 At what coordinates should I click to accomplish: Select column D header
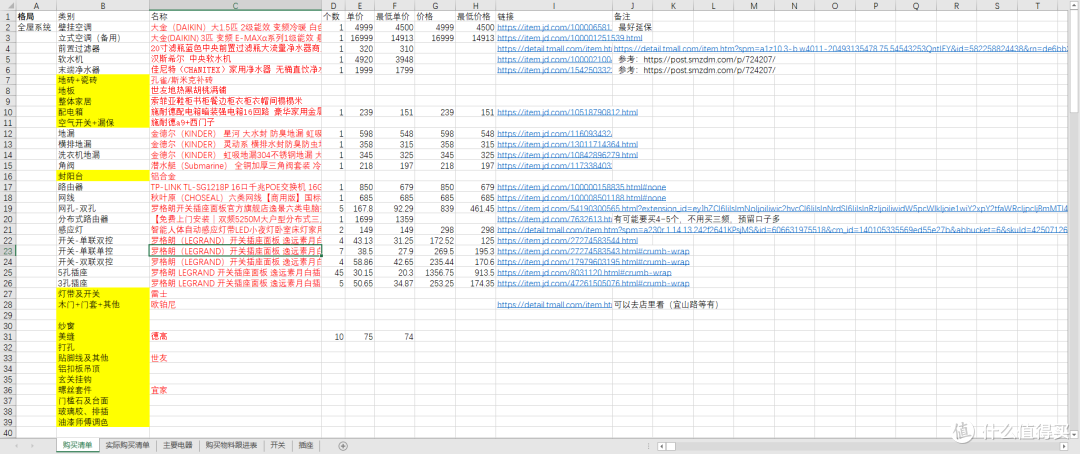tap(333, 6)
